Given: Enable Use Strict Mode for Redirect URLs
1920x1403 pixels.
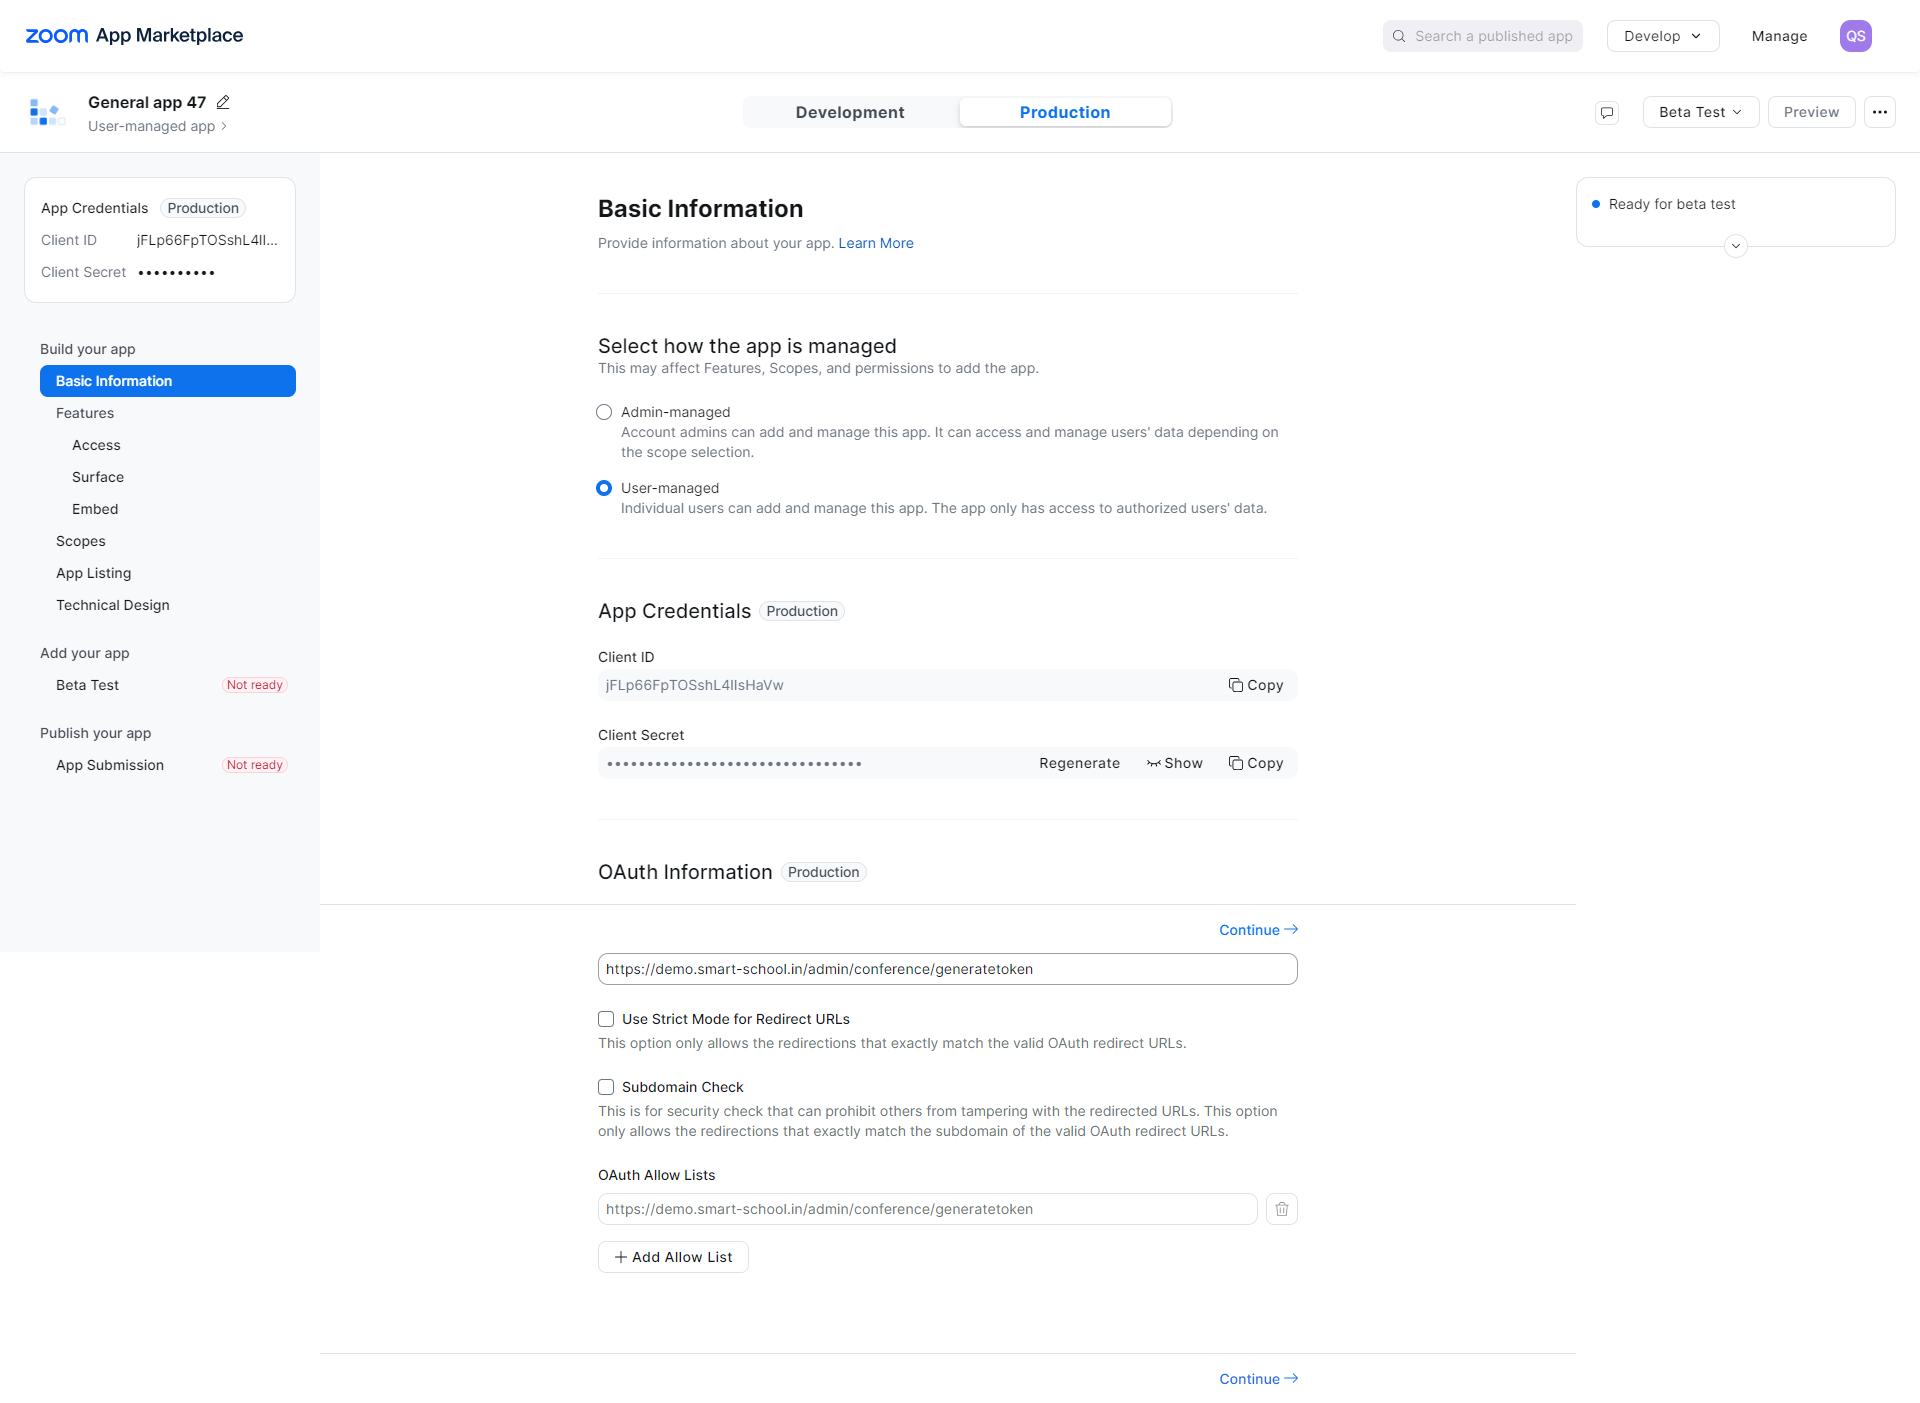Looking at the screenshot, I should click(606, 1018).
